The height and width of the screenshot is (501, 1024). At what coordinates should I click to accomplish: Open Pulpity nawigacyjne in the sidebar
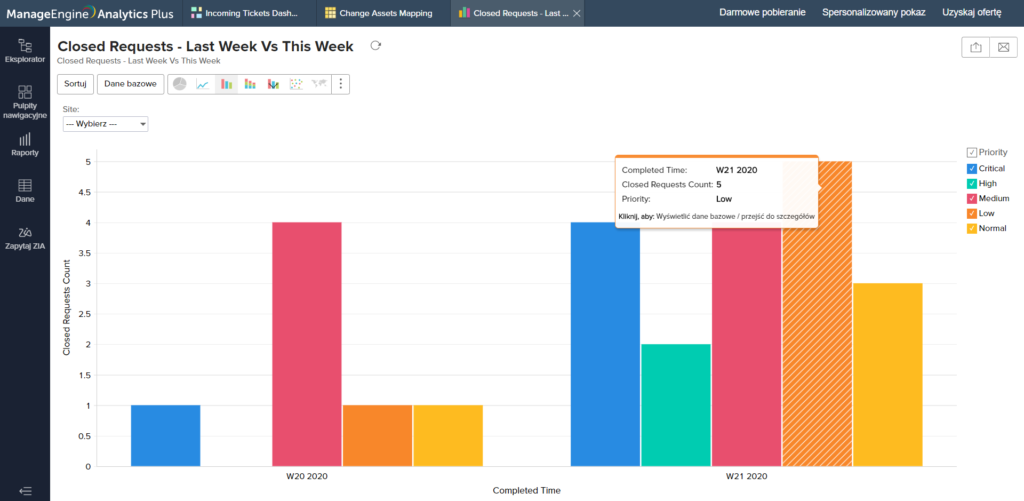pos(25,101)
